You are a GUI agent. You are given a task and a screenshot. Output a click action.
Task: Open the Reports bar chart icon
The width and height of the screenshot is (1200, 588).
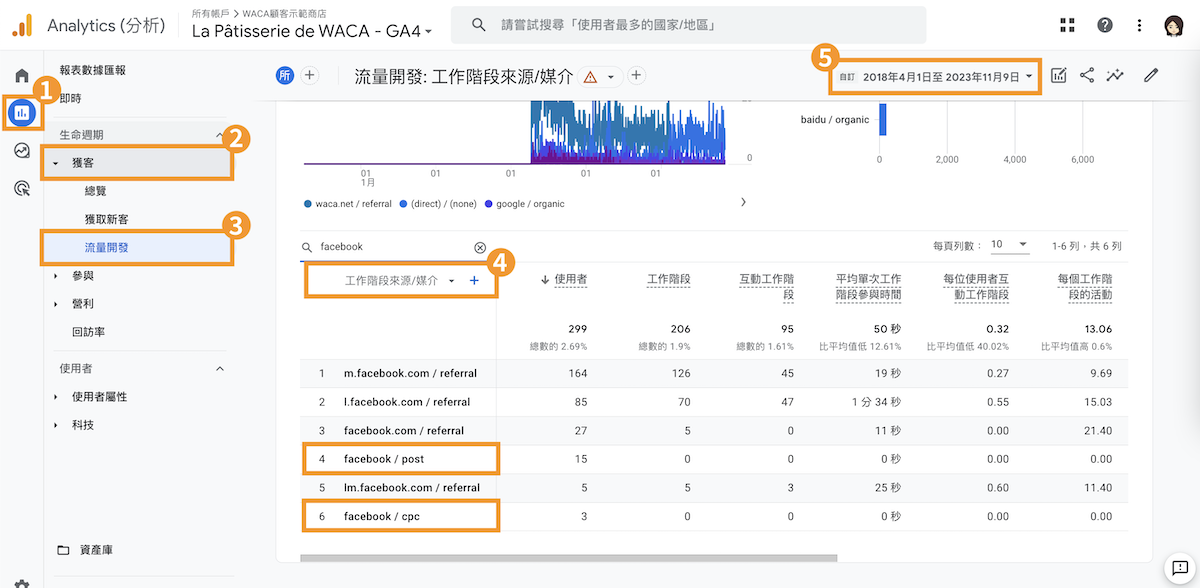pos(22,113)
